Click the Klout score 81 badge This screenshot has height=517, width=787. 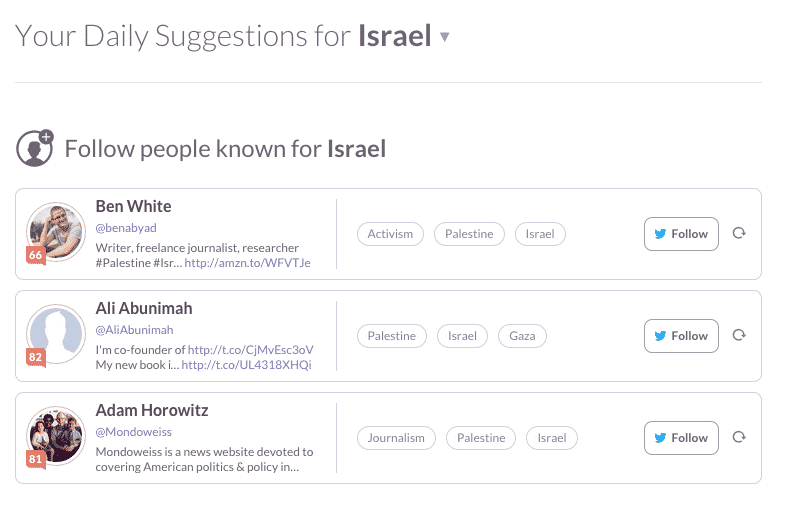(36, 459)
